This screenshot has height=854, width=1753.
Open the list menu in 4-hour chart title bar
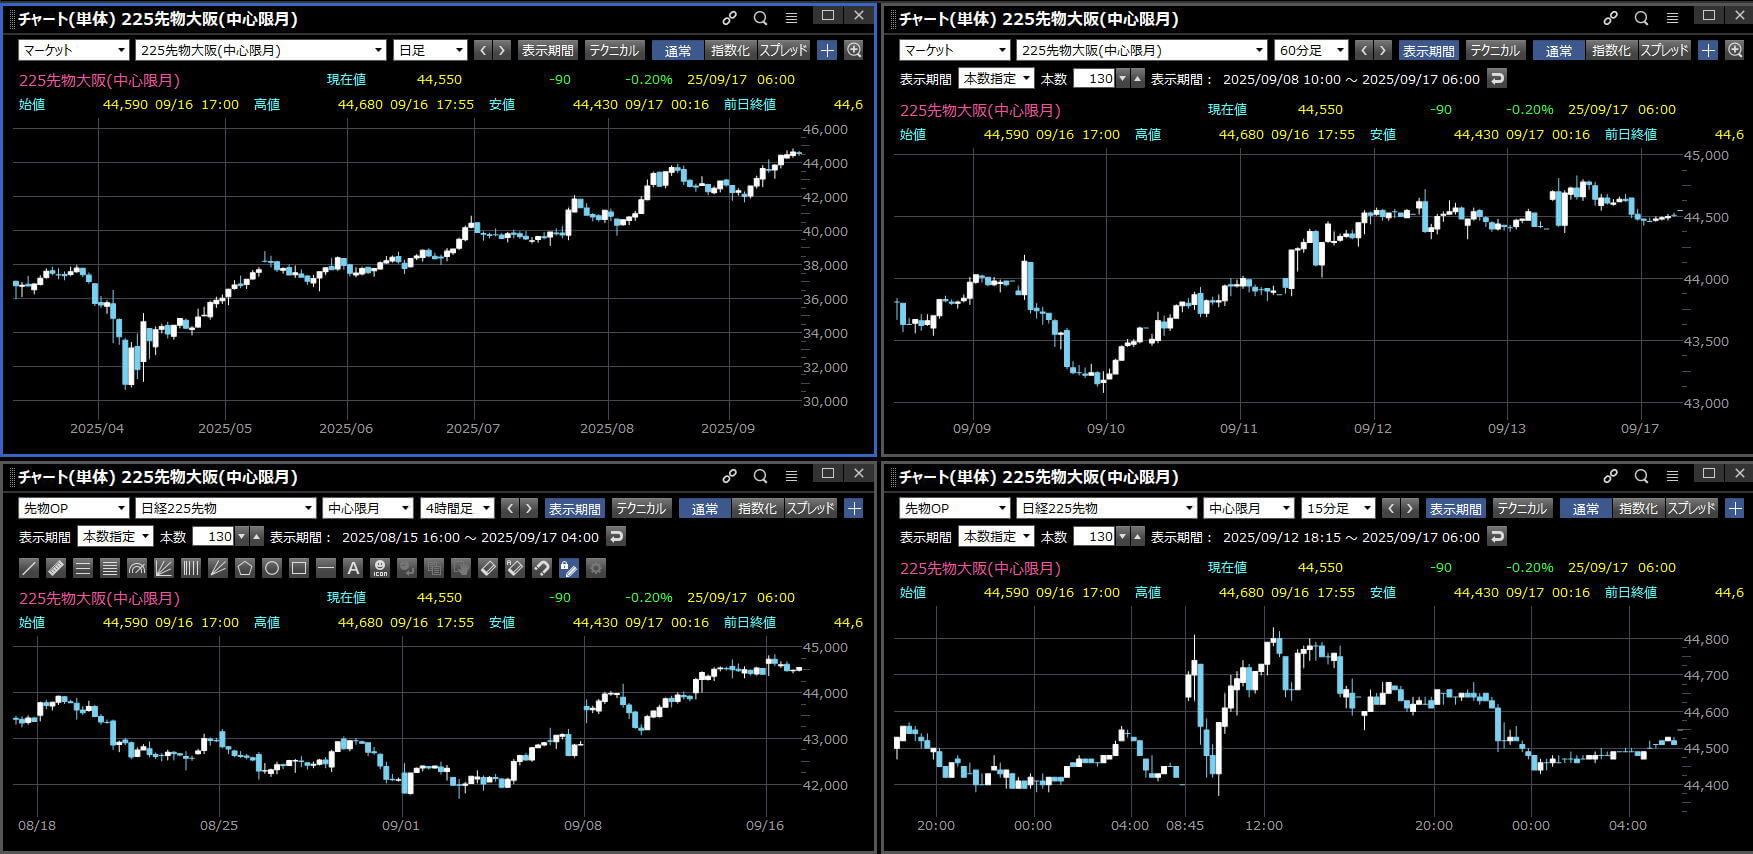click(x=791, y=476)
